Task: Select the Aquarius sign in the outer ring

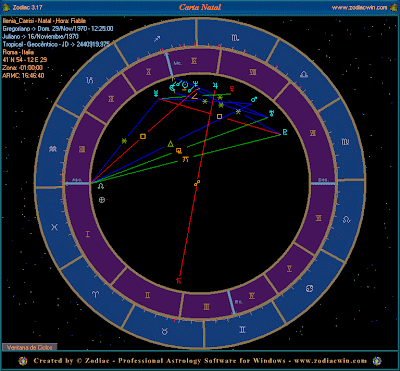Action: (x=52, y=149)
